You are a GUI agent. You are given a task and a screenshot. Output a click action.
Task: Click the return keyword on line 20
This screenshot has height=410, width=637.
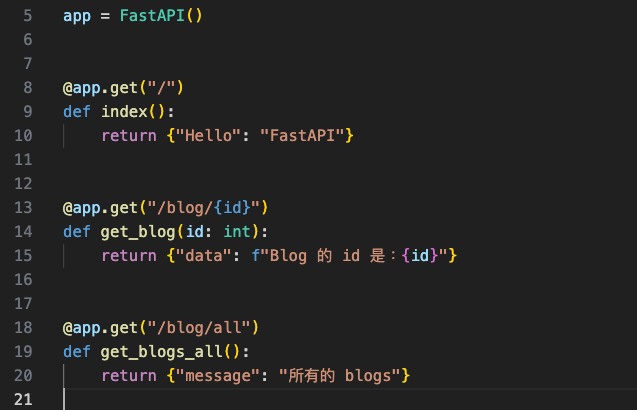click(129, 376)
